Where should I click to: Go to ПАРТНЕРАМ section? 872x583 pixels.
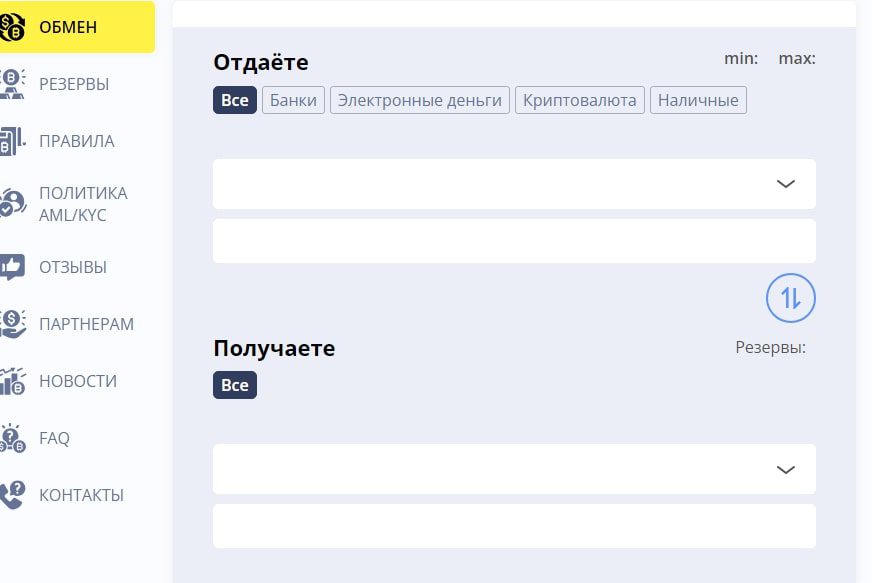tap(86, 324)
